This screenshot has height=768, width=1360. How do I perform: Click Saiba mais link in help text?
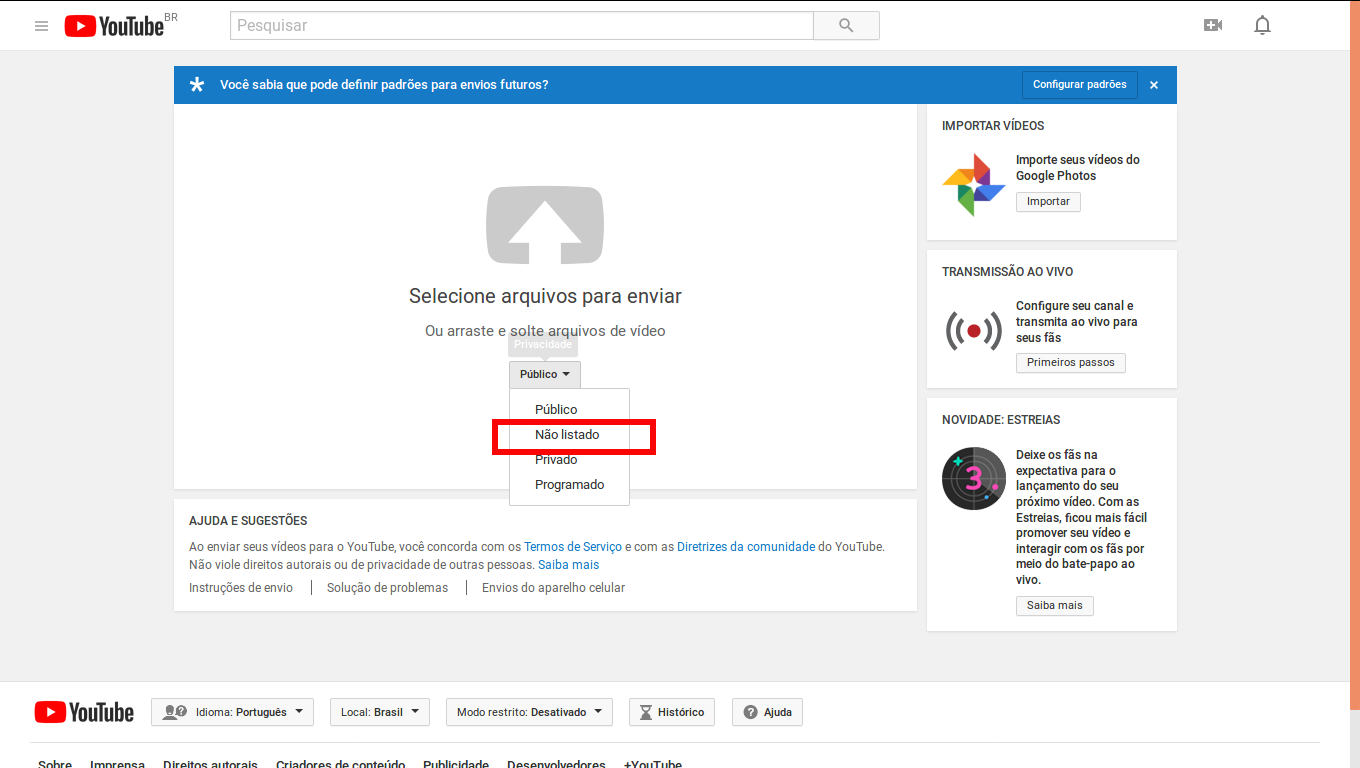pos(569,565)
